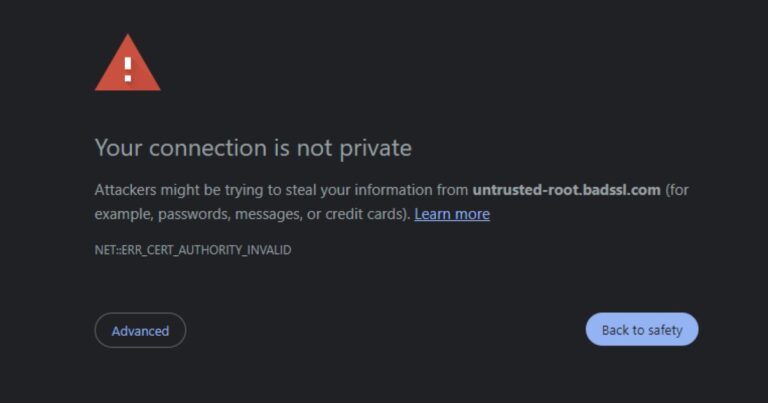Click the exclamation mark inside the triangle

pos(127,68)
